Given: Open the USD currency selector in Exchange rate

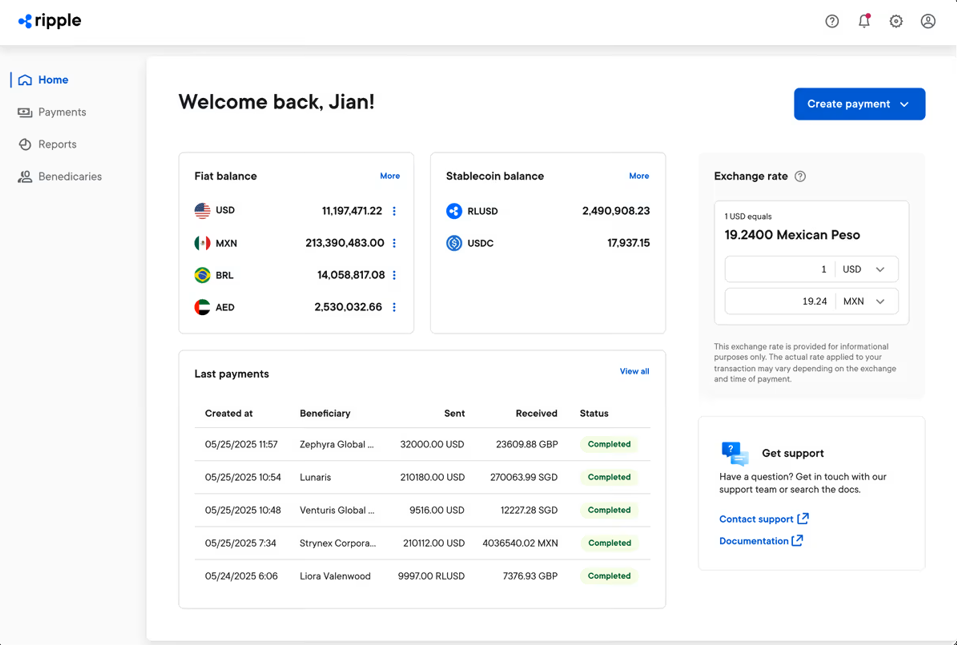Looking at the screenshot, I should 867,269.
